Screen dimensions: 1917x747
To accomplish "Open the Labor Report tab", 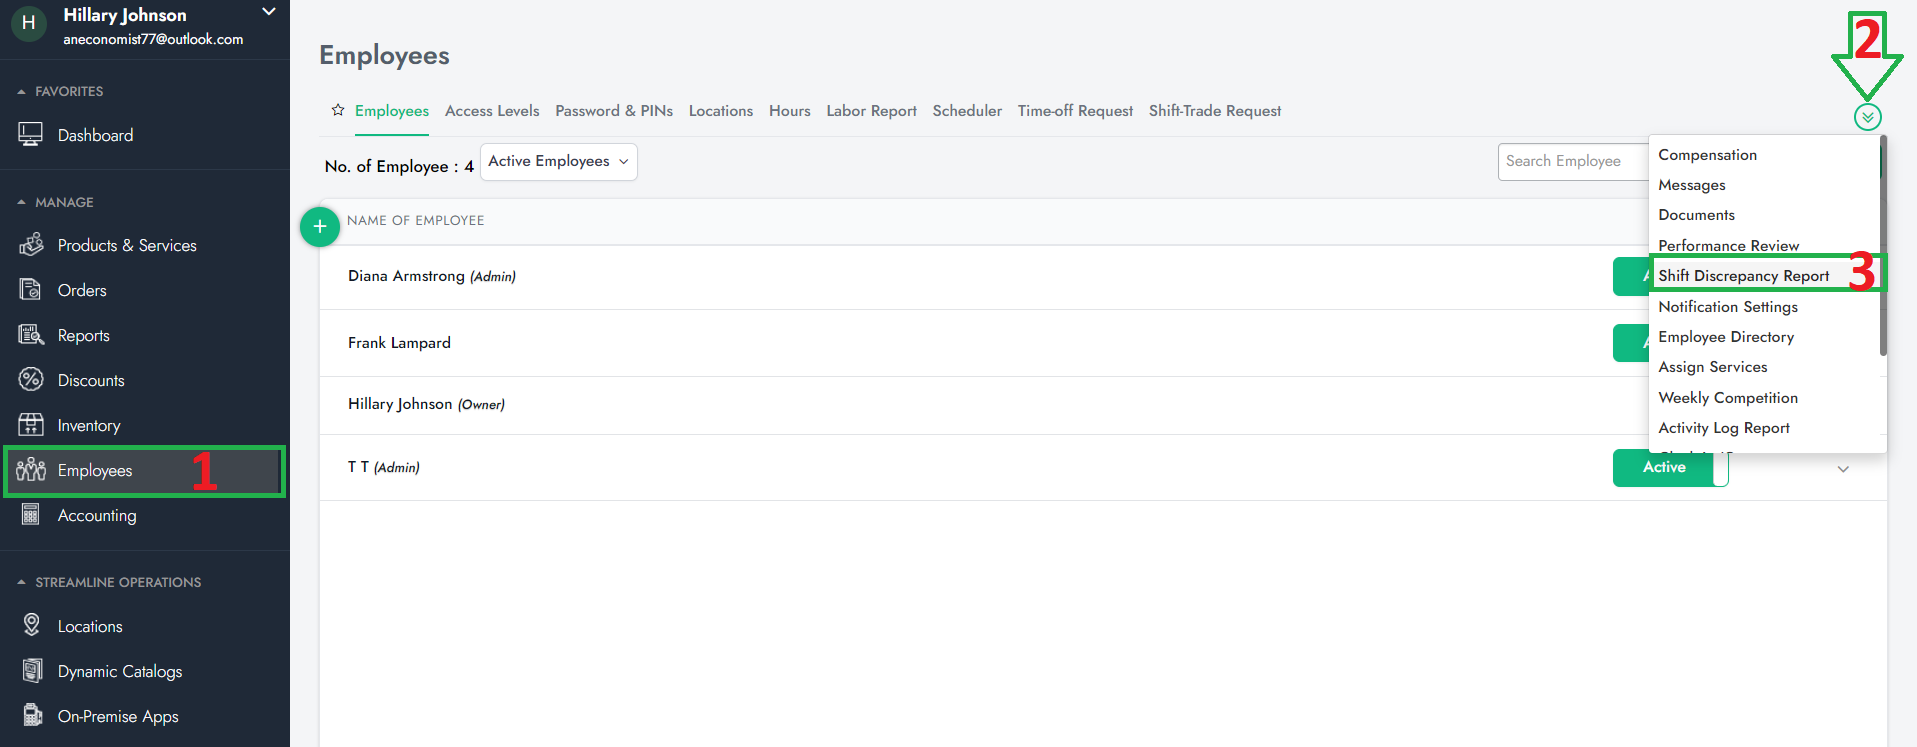I will [871, 111].
